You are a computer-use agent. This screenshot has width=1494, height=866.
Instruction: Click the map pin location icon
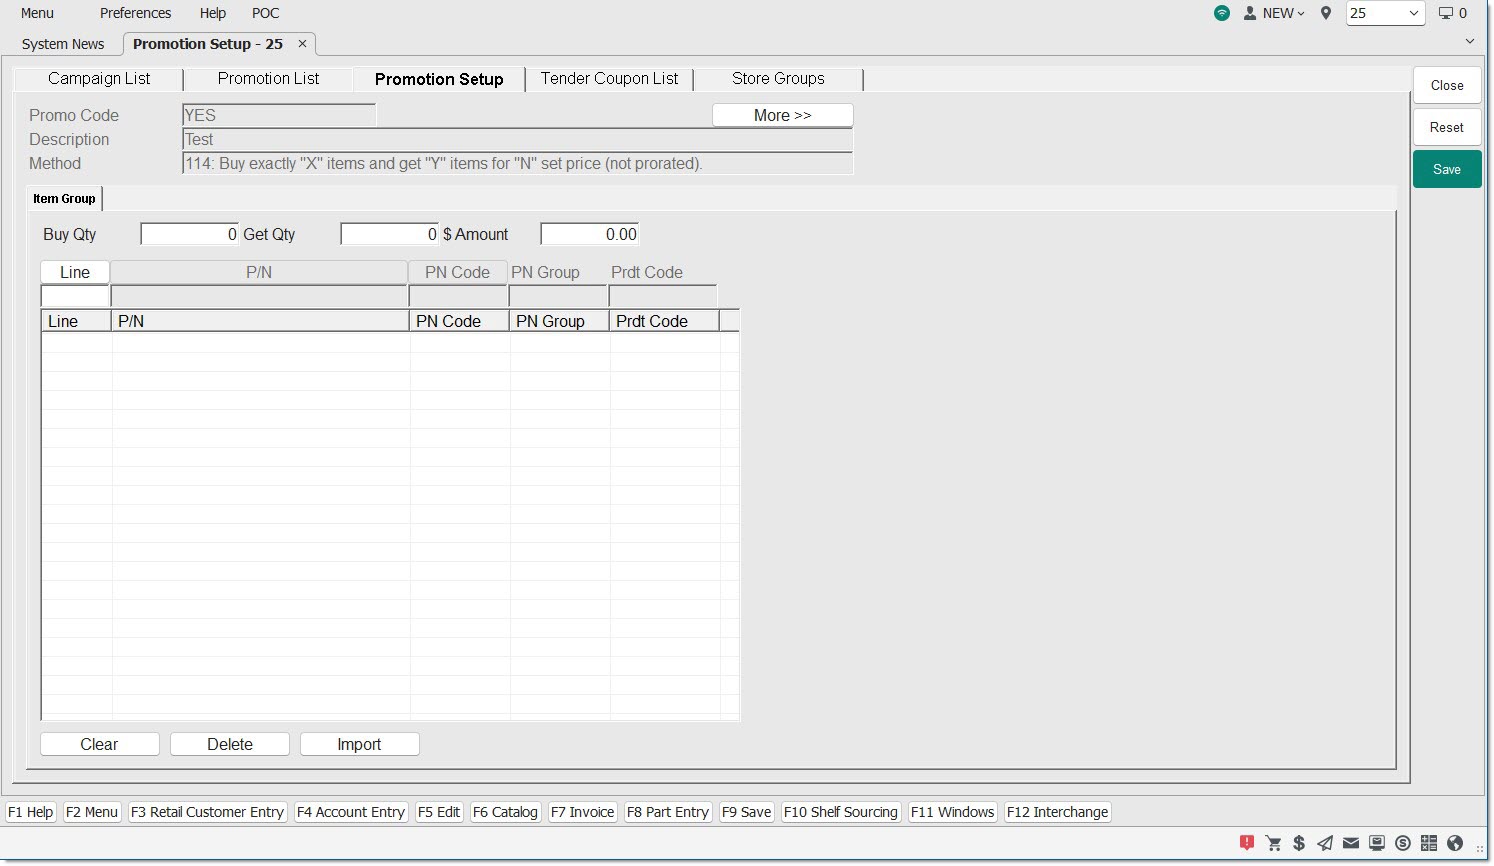1326,13
